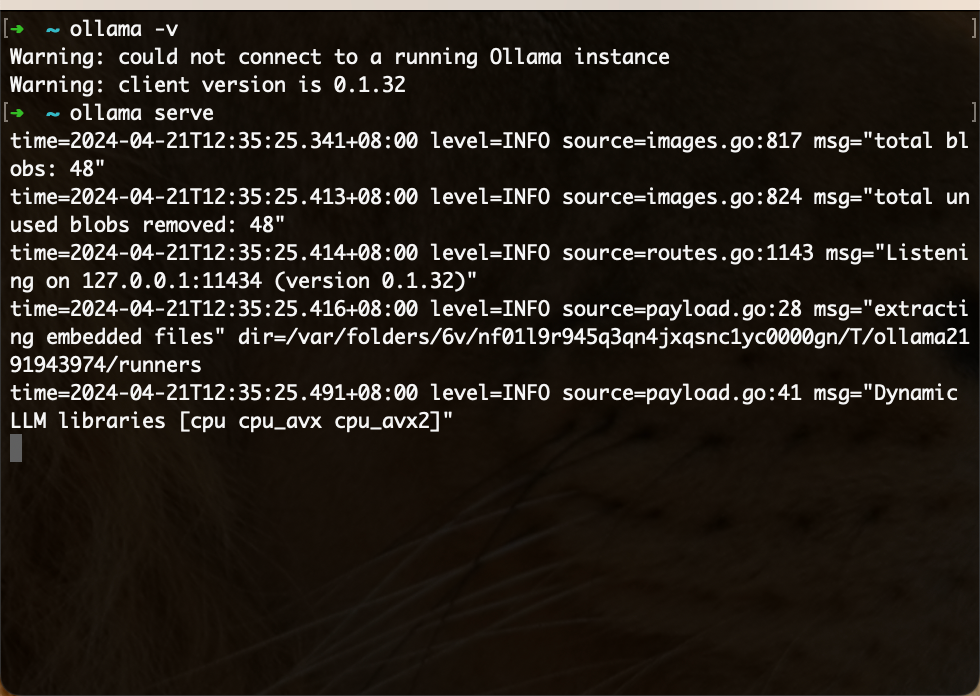Viewport: 980px width, 696px height.
Task: Click the cpu_avx2 library name
Action: [x=382, y=422]
